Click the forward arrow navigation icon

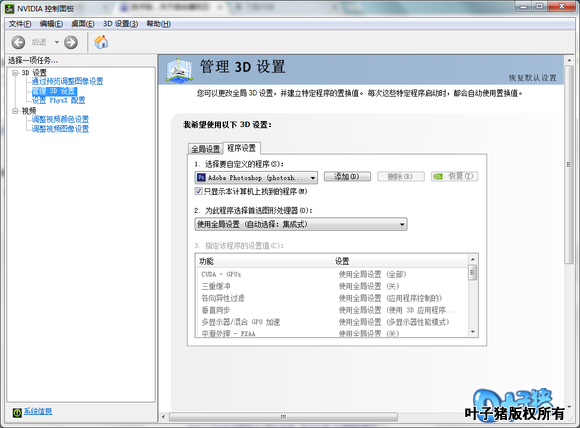[71, 42]
